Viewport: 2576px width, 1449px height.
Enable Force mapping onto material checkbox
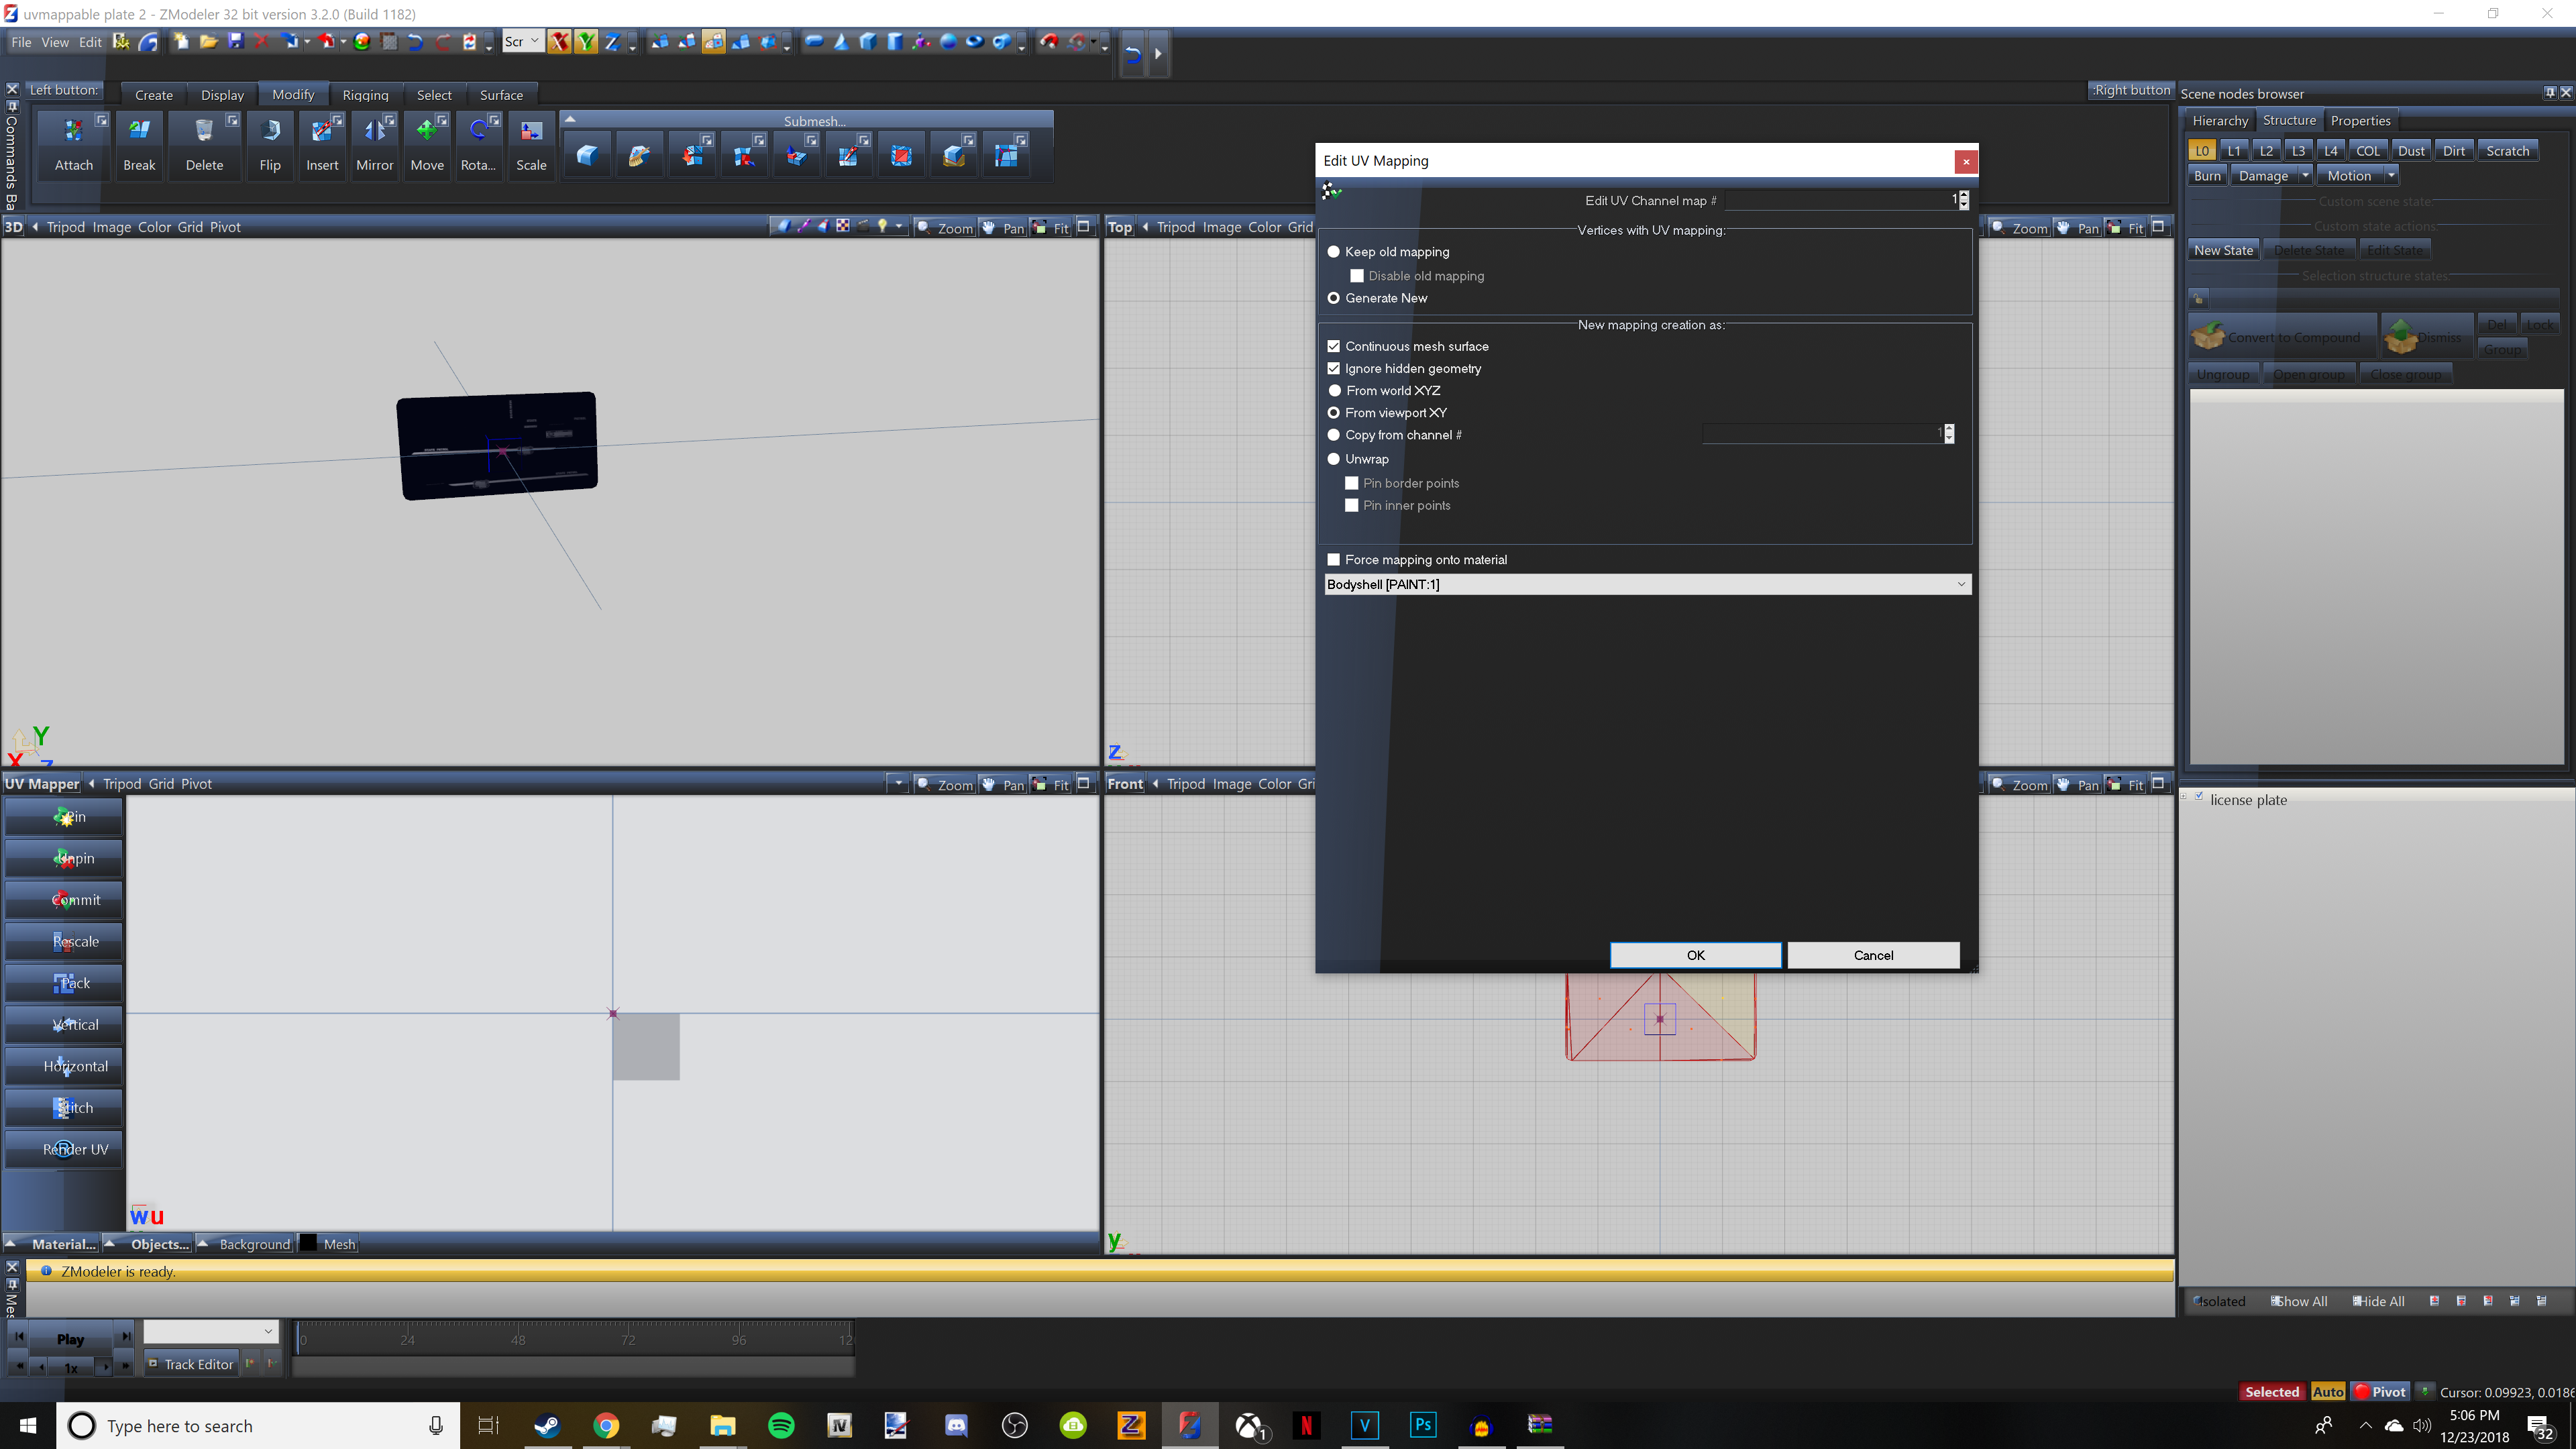coord(1333,560)
